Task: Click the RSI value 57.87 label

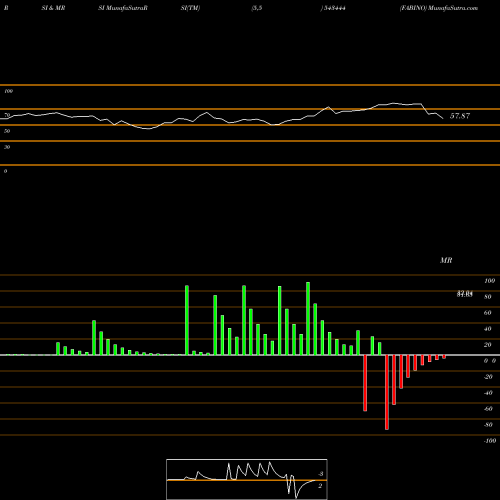Action: point(460,116)
